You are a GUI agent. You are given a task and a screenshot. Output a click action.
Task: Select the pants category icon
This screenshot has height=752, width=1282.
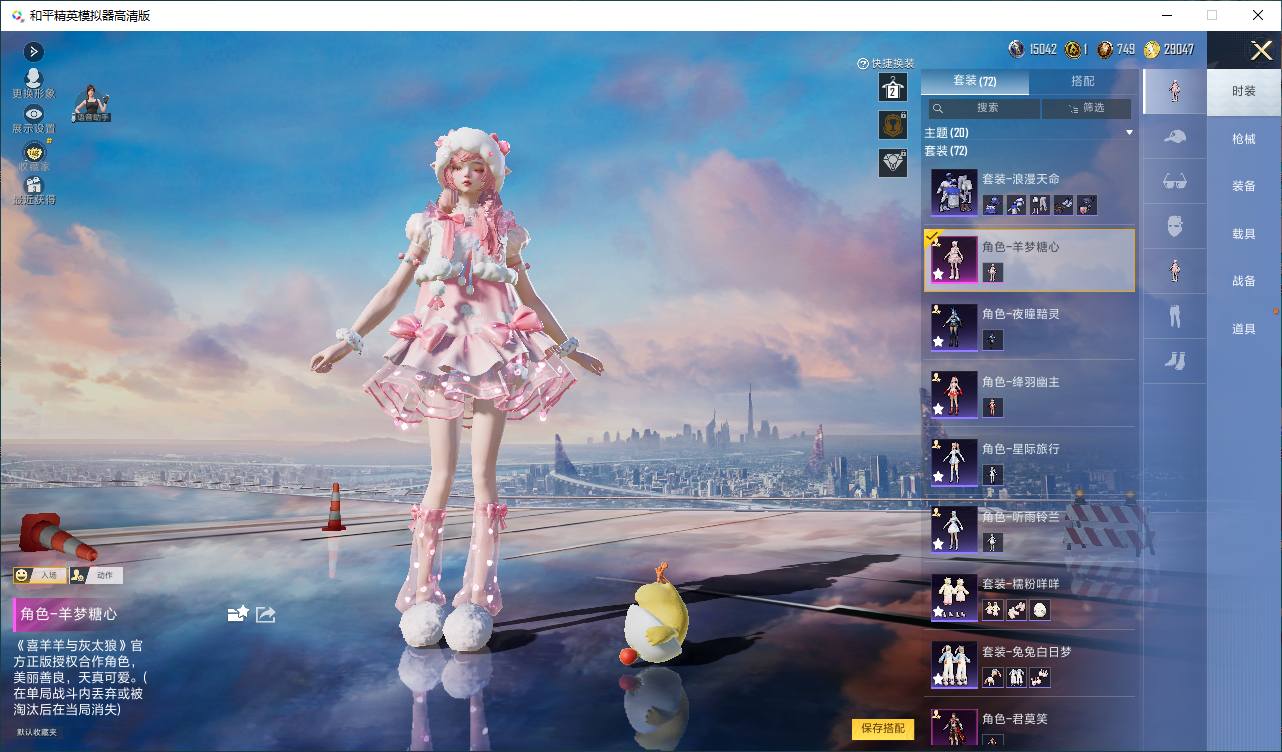point(1175,316)
